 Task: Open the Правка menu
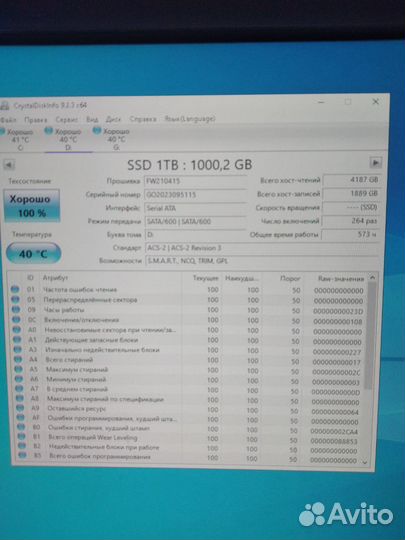[35, 120]
